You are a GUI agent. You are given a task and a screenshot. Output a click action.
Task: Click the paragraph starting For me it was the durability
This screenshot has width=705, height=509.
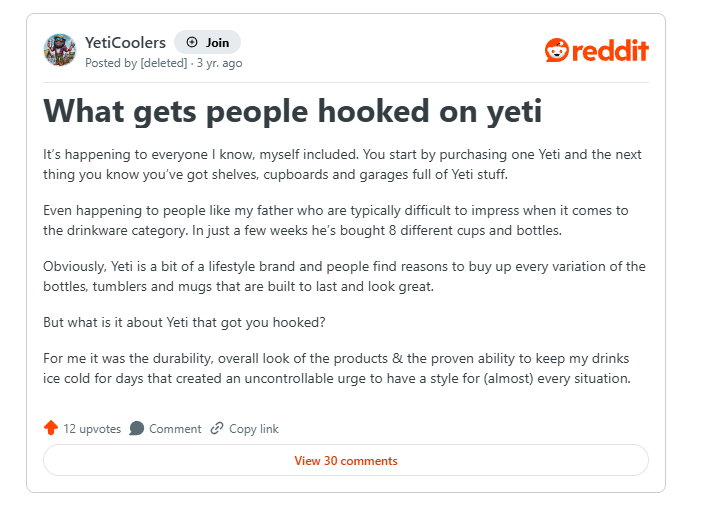(342, 368)
